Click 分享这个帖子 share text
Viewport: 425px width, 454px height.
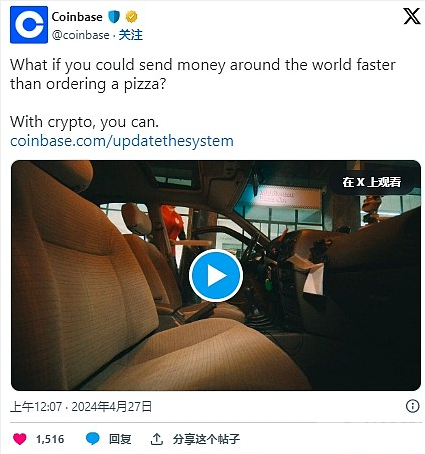tap(206, 439)
